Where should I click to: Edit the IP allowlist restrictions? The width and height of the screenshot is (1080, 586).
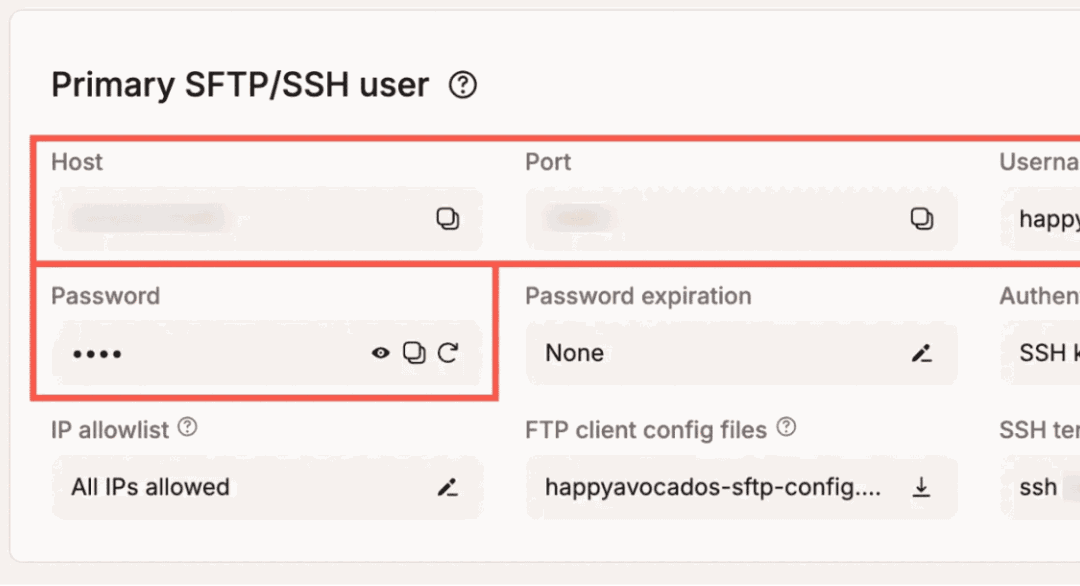(x=448, y=487)
